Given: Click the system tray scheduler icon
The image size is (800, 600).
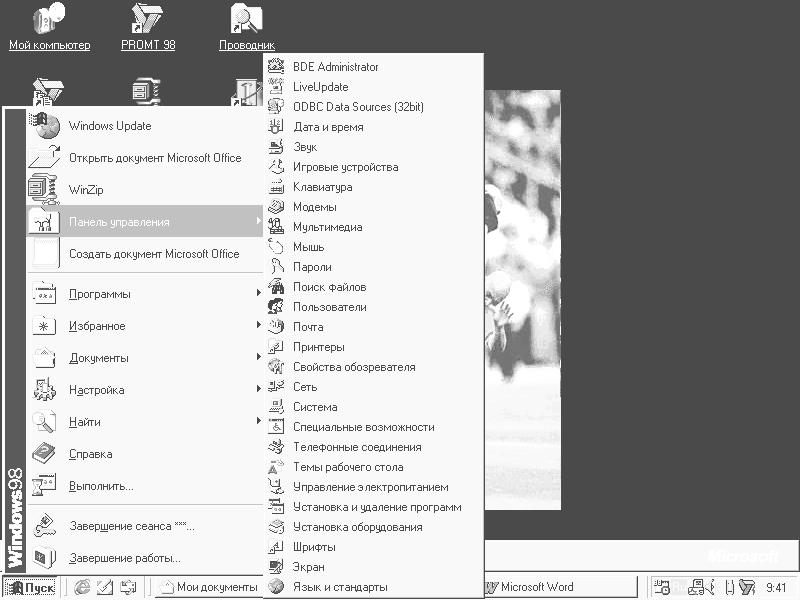Looking at the screenshot, I should pos(661,587).
